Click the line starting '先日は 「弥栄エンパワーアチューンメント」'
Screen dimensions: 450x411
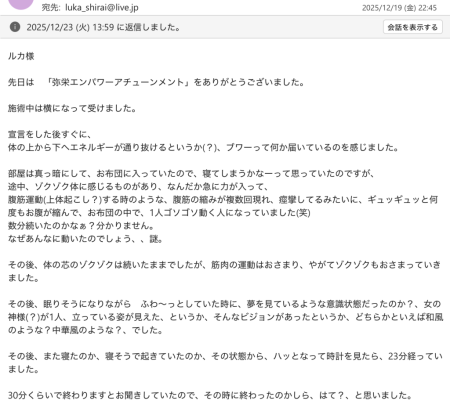(156, 82)
